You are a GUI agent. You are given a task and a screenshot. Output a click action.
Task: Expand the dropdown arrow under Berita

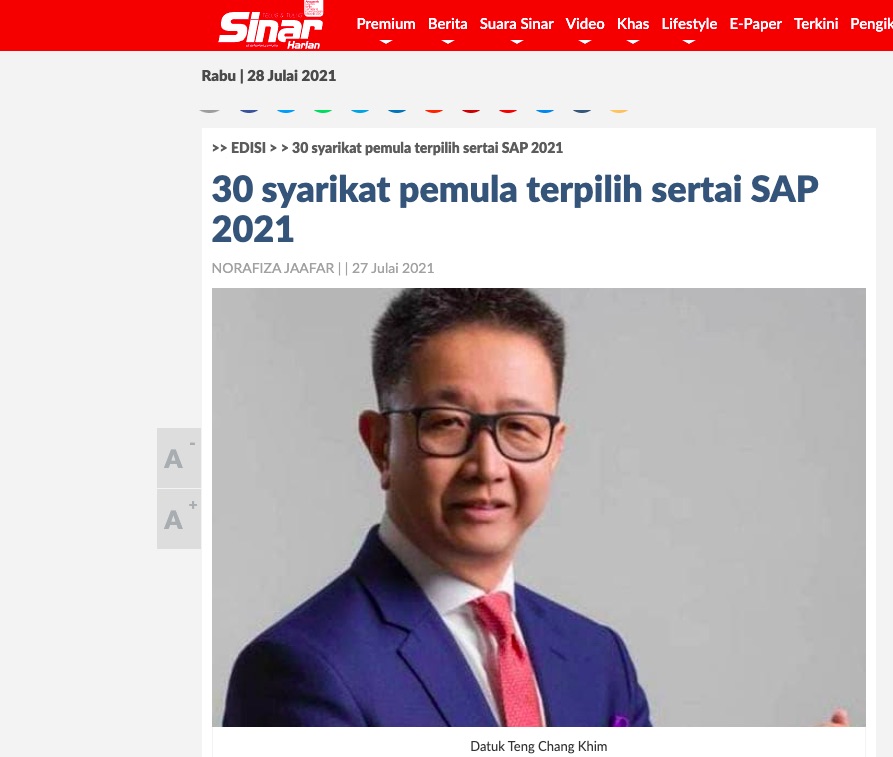click(x=448, y=42)
